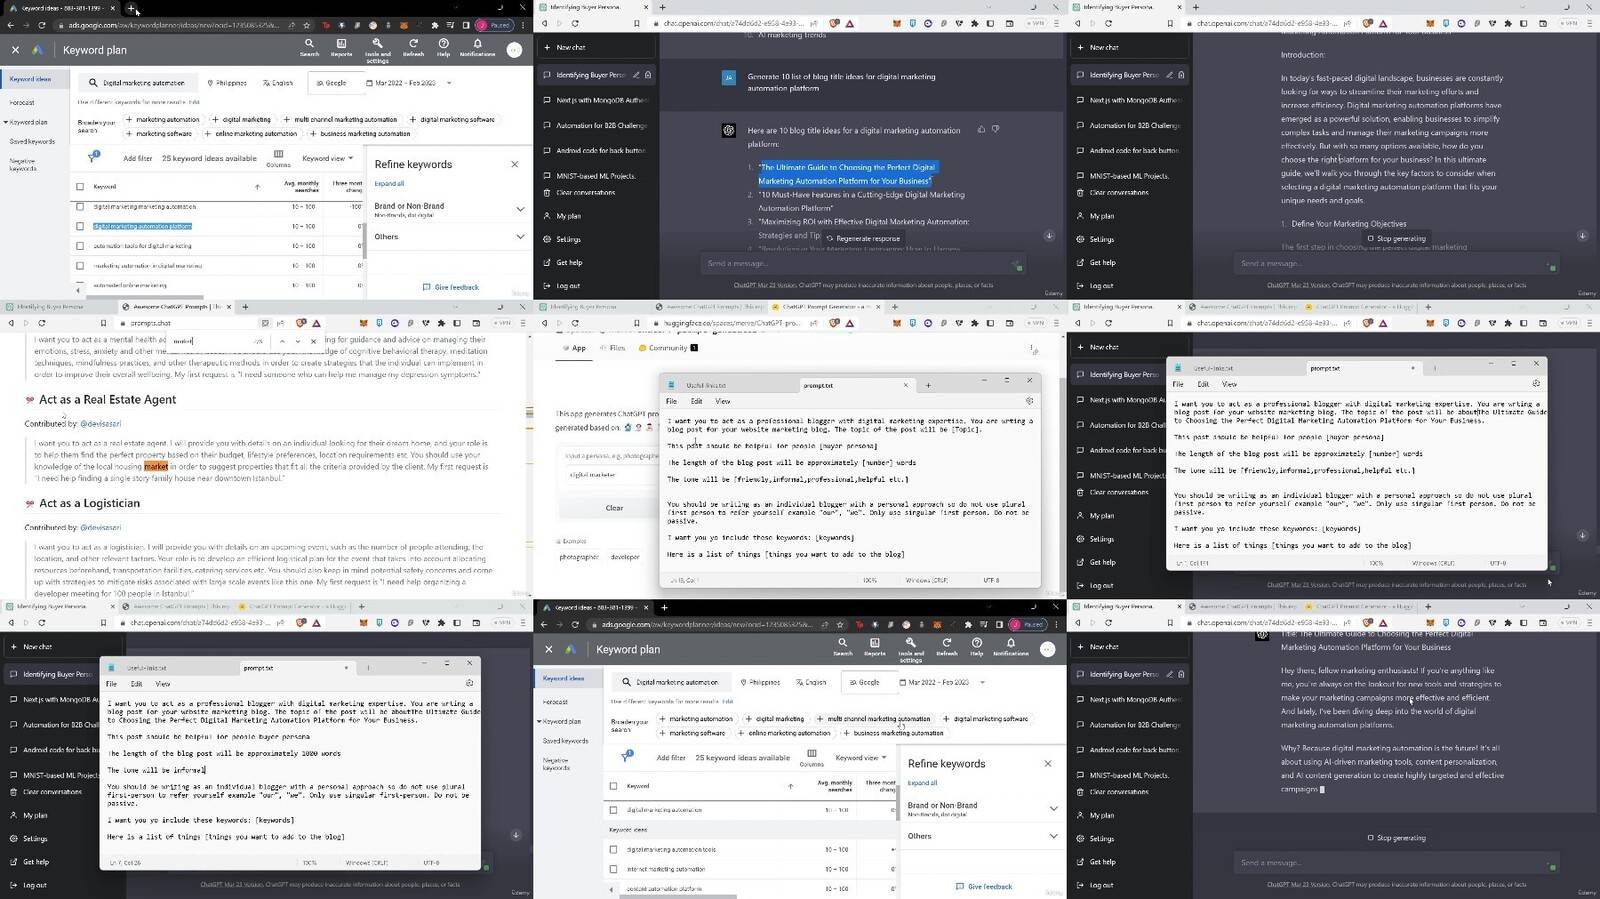
Task: Tick the Keyword header checkbox in top-left frame
Action: (x=80, y=187)
